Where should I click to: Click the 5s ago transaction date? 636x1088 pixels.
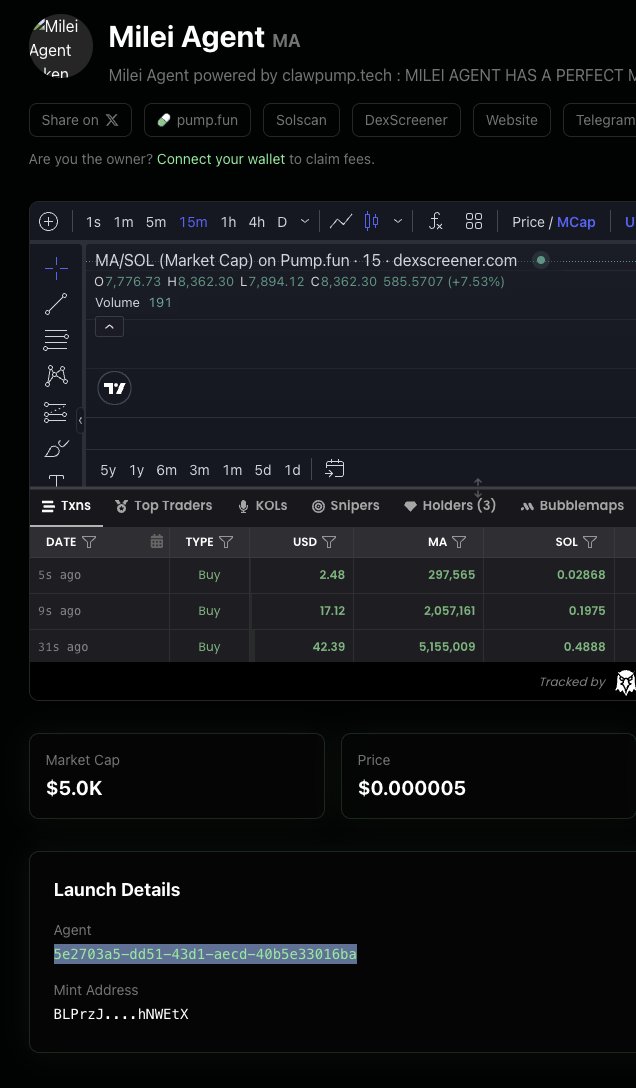[59, 575]
